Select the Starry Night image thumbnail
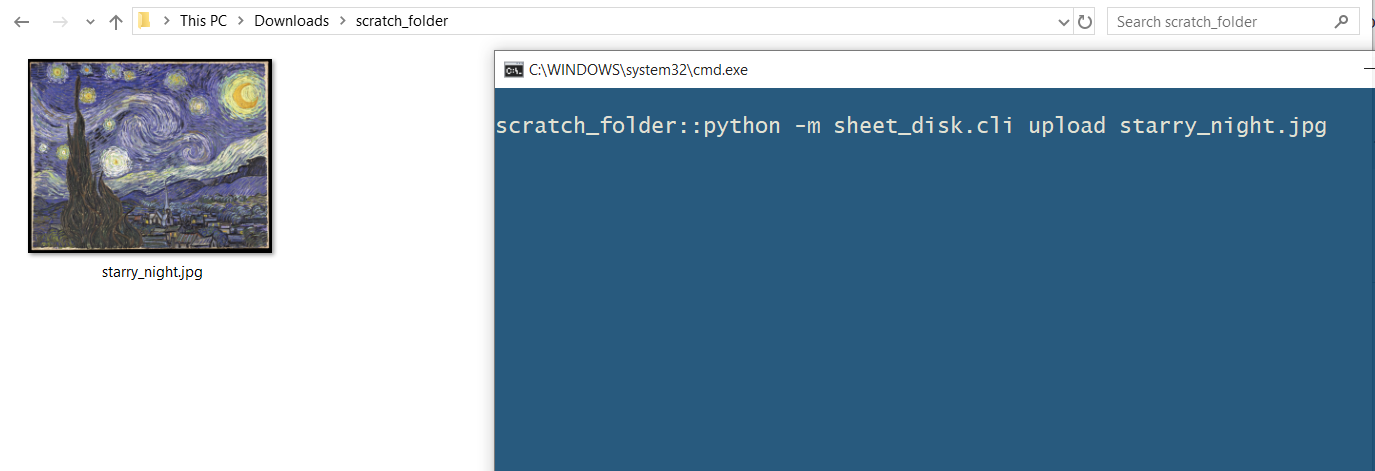1375x471 pixels. (x=150, y=155)
